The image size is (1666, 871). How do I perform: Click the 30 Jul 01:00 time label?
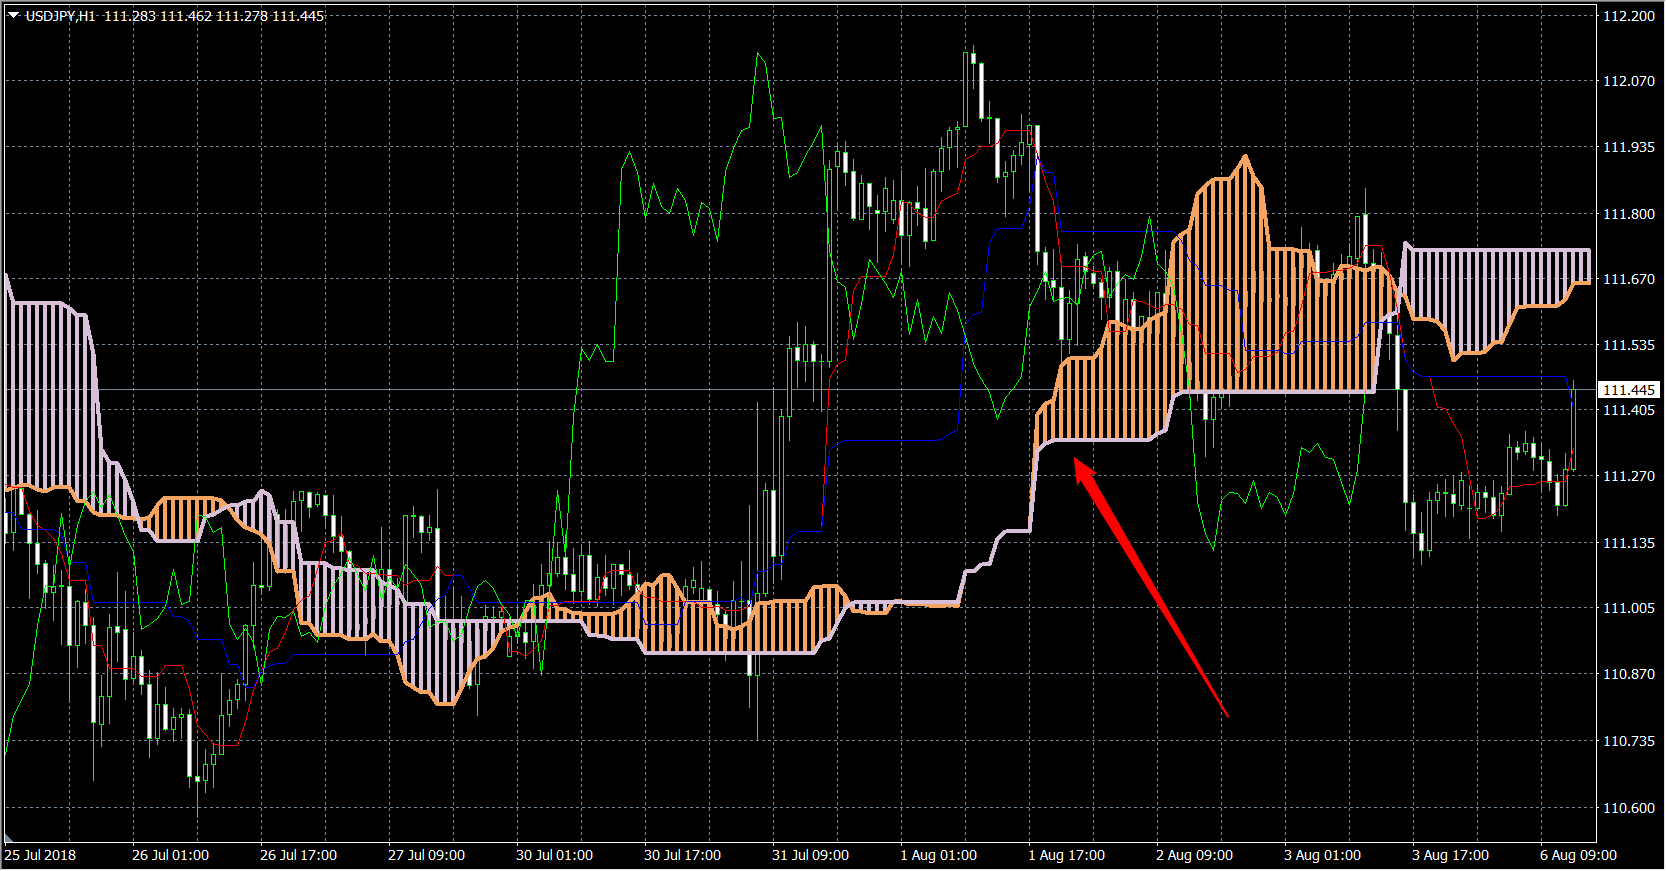(554, 855)
